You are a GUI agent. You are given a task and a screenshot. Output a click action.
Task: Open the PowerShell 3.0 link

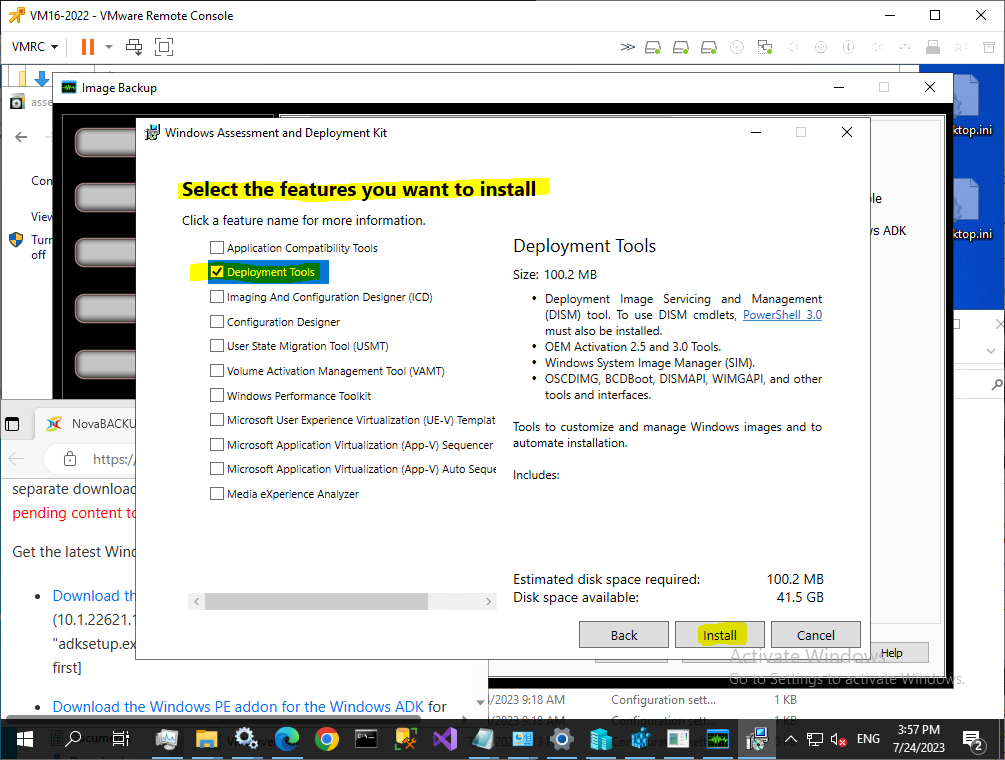pyautogui.click(x=782, y=315)
